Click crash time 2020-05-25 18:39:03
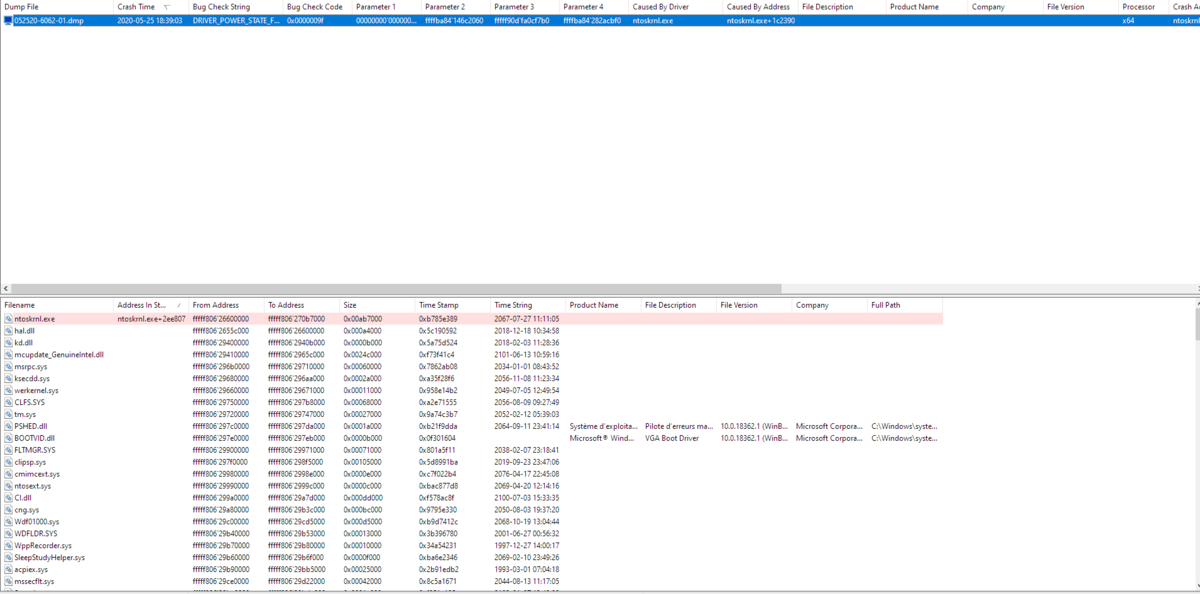Screen dimensions: 1200x594 click(x=149, y=20)
